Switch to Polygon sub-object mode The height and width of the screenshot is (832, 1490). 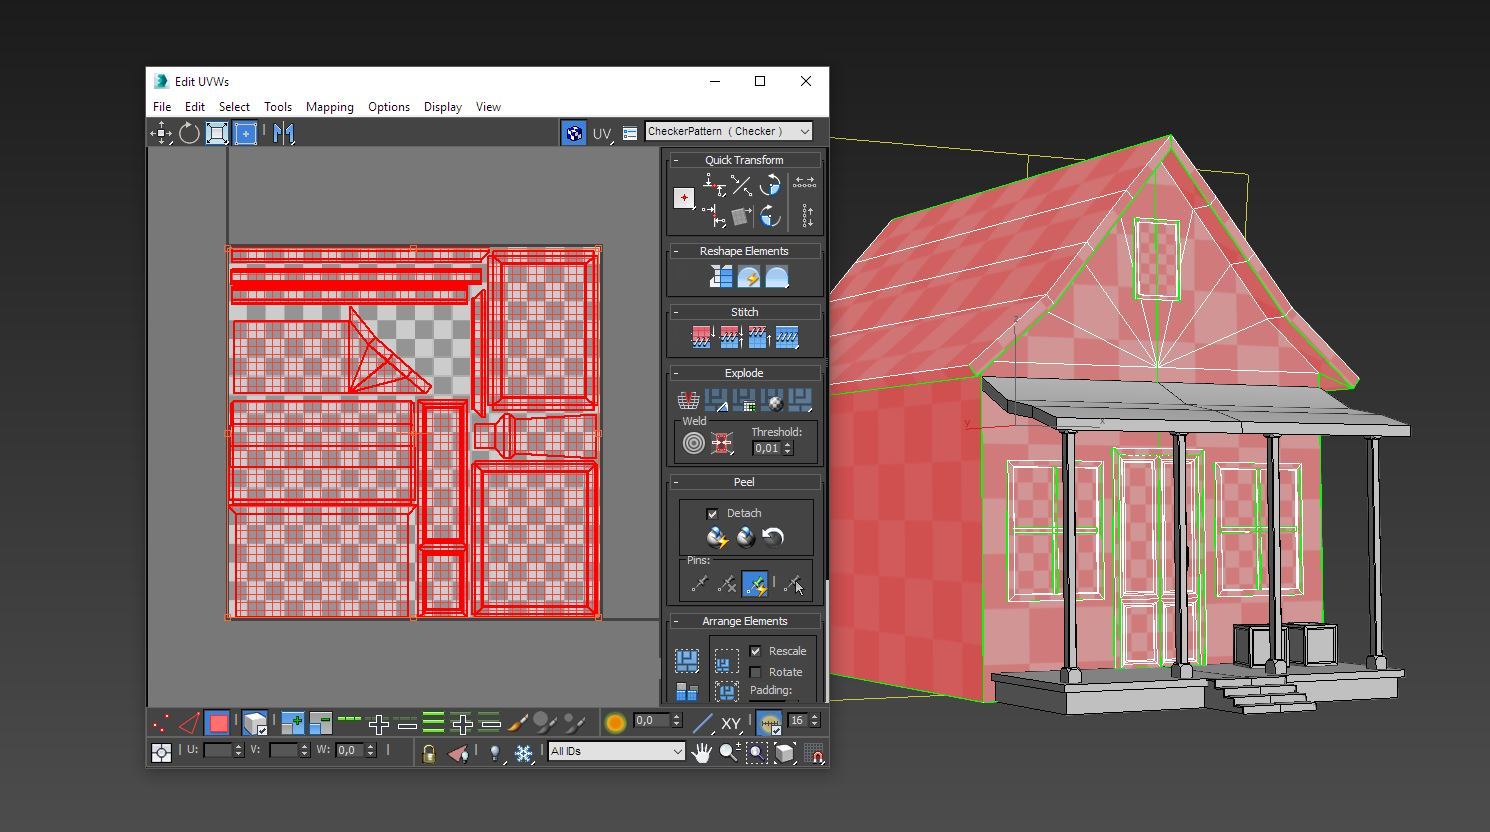218,723
